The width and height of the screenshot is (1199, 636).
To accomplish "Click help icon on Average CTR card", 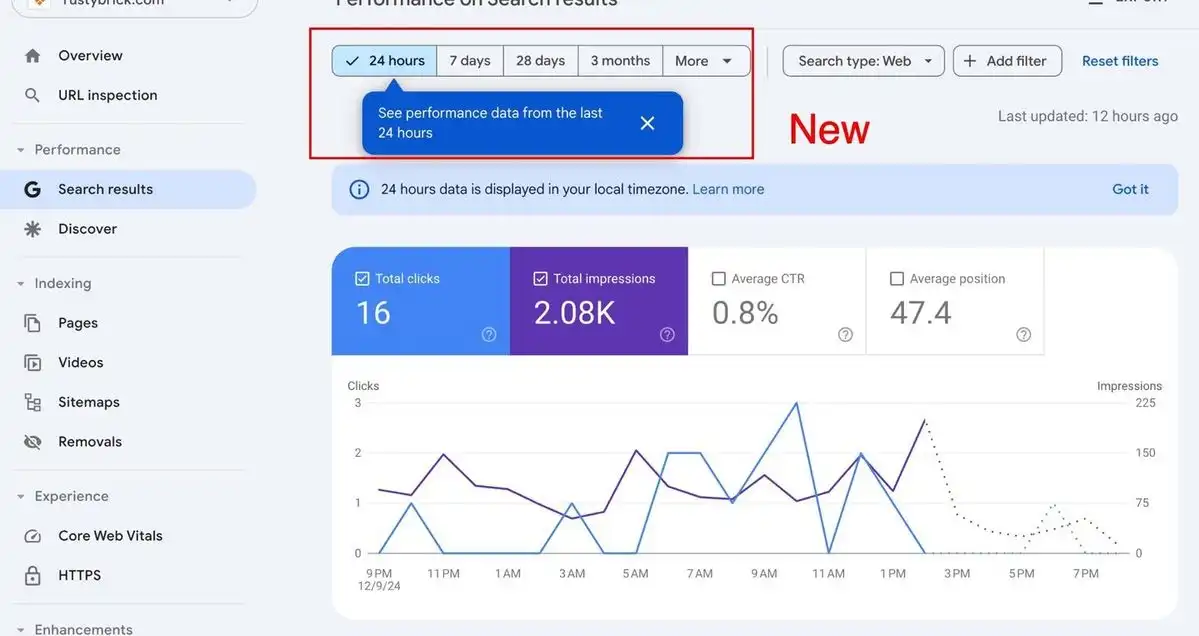I will point(845,335).
